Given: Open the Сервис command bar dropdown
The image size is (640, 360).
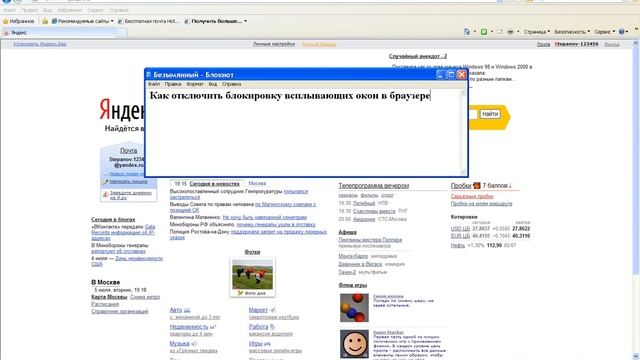Looking at the screenshot, I should (604, 31).
